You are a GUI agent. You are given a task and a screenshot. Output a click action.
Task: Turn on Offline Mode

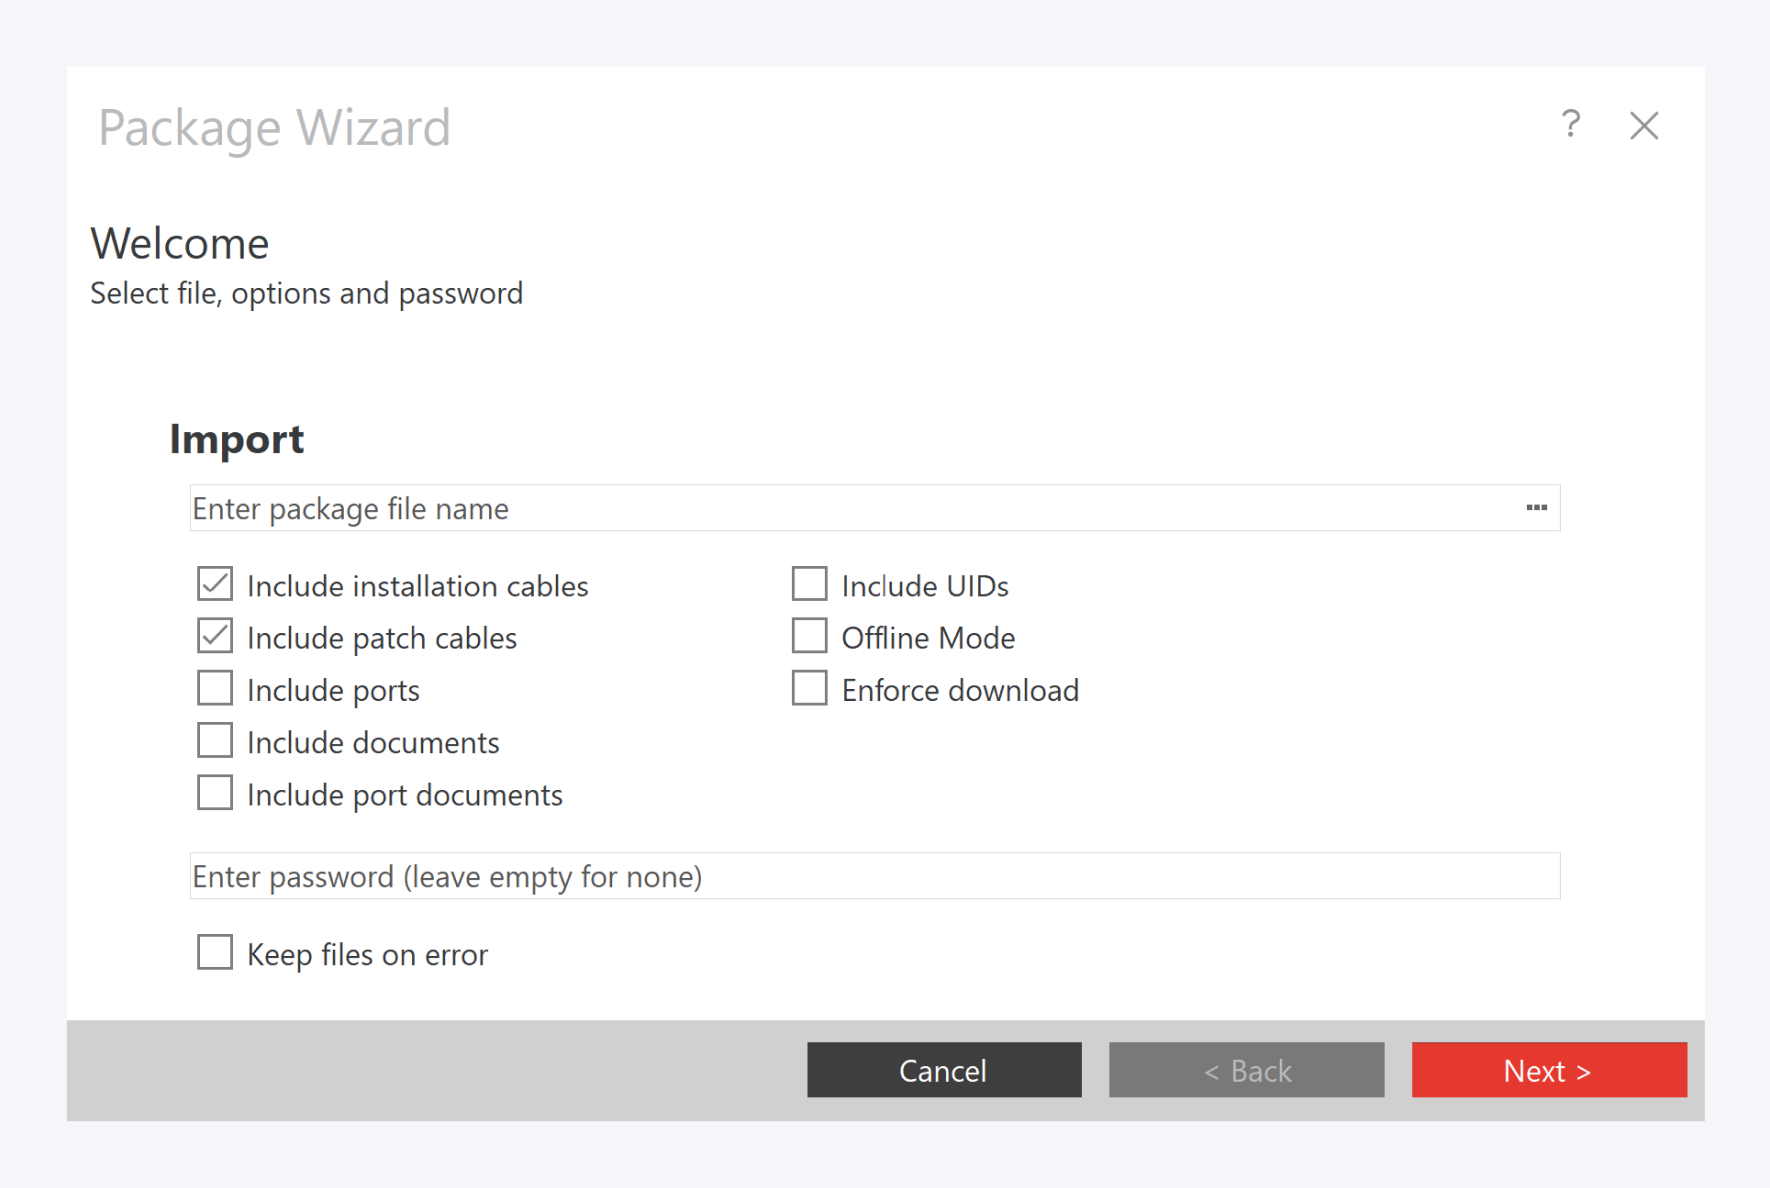tap(809, 636)
